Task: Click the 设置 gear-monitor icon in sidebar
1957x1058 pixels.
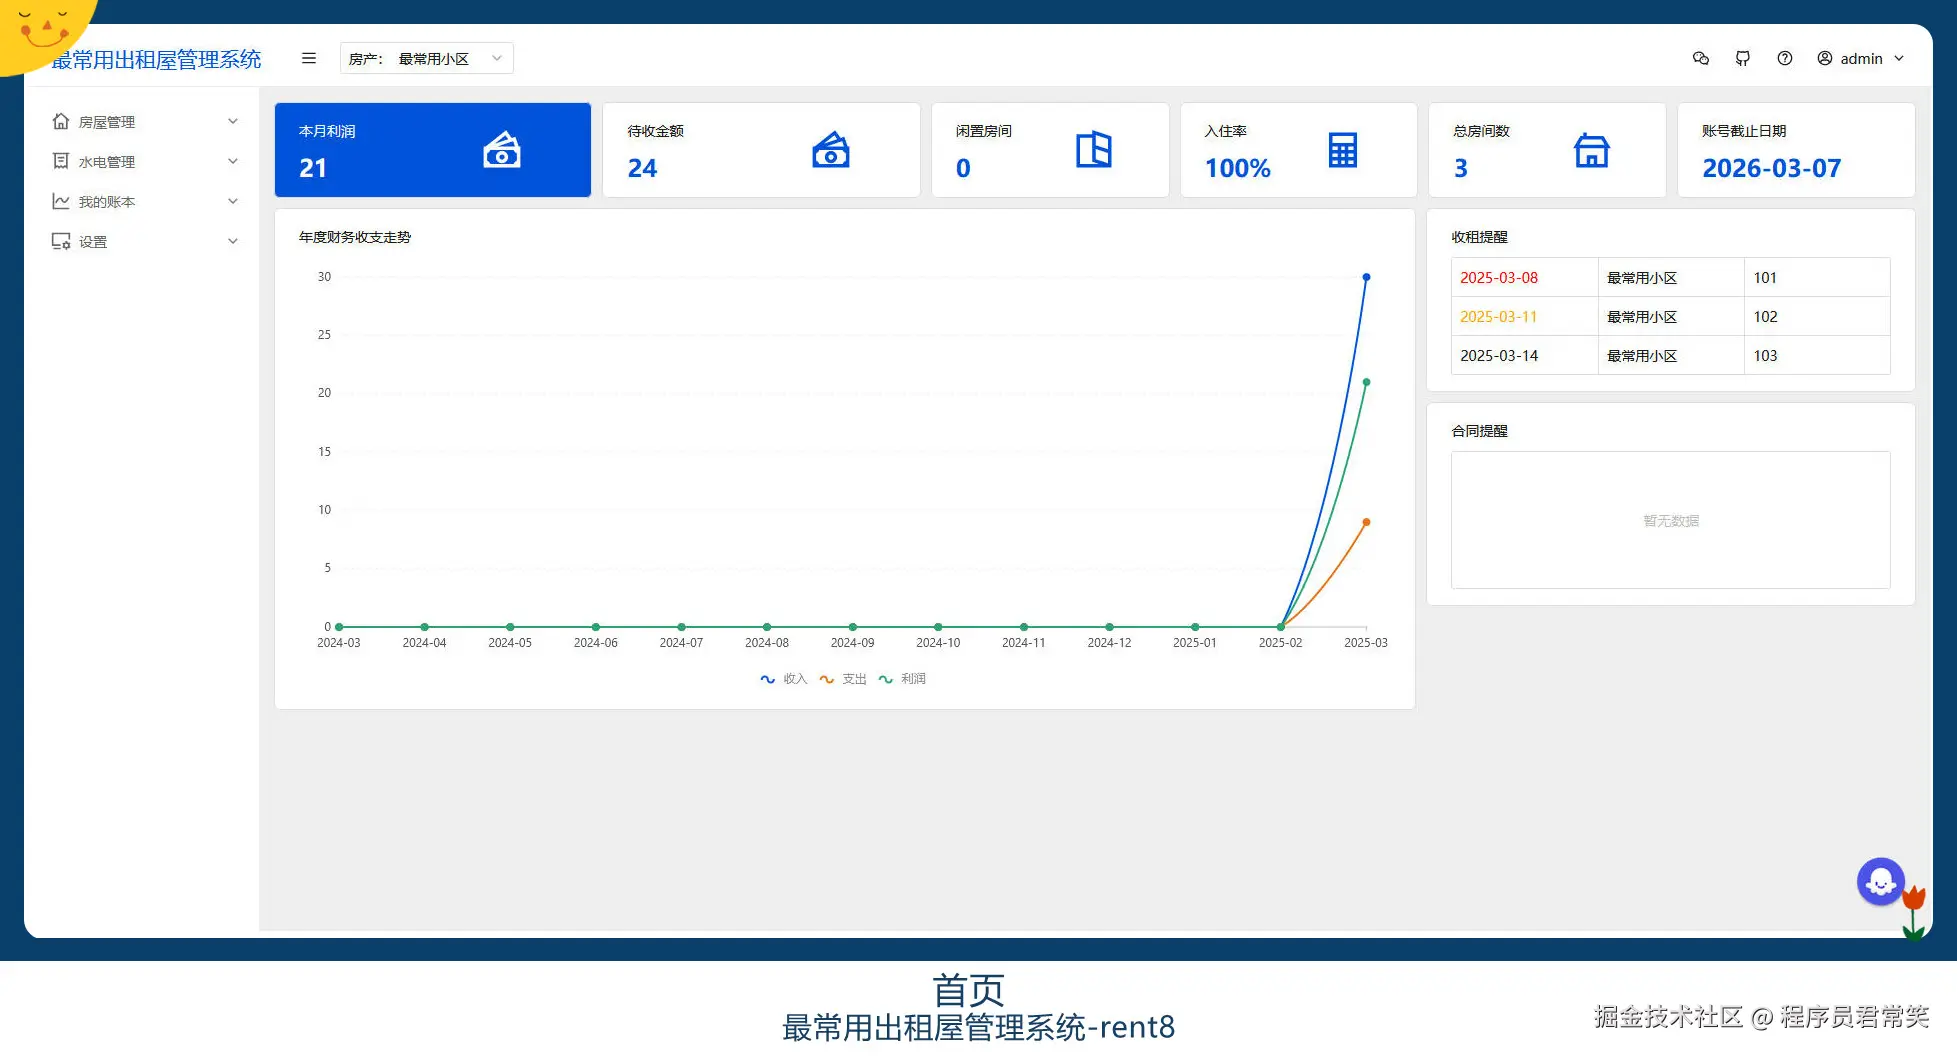Action: pos(61,241)
